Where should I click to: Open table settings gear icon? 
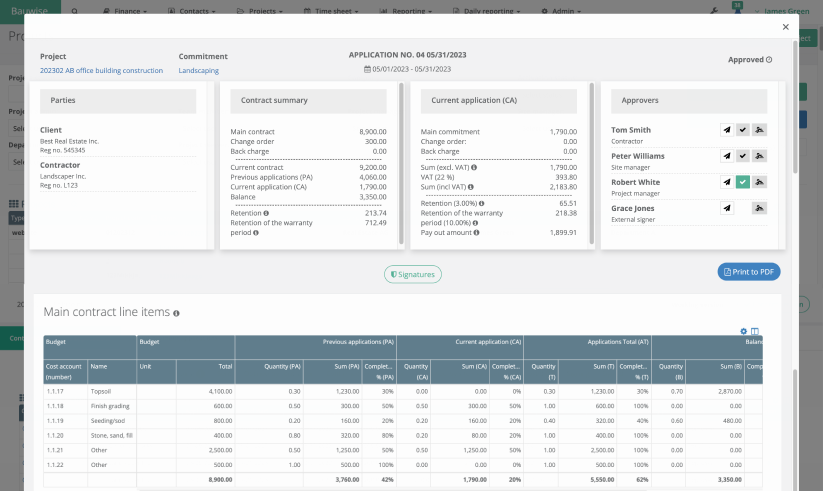[x=743, y=331]
